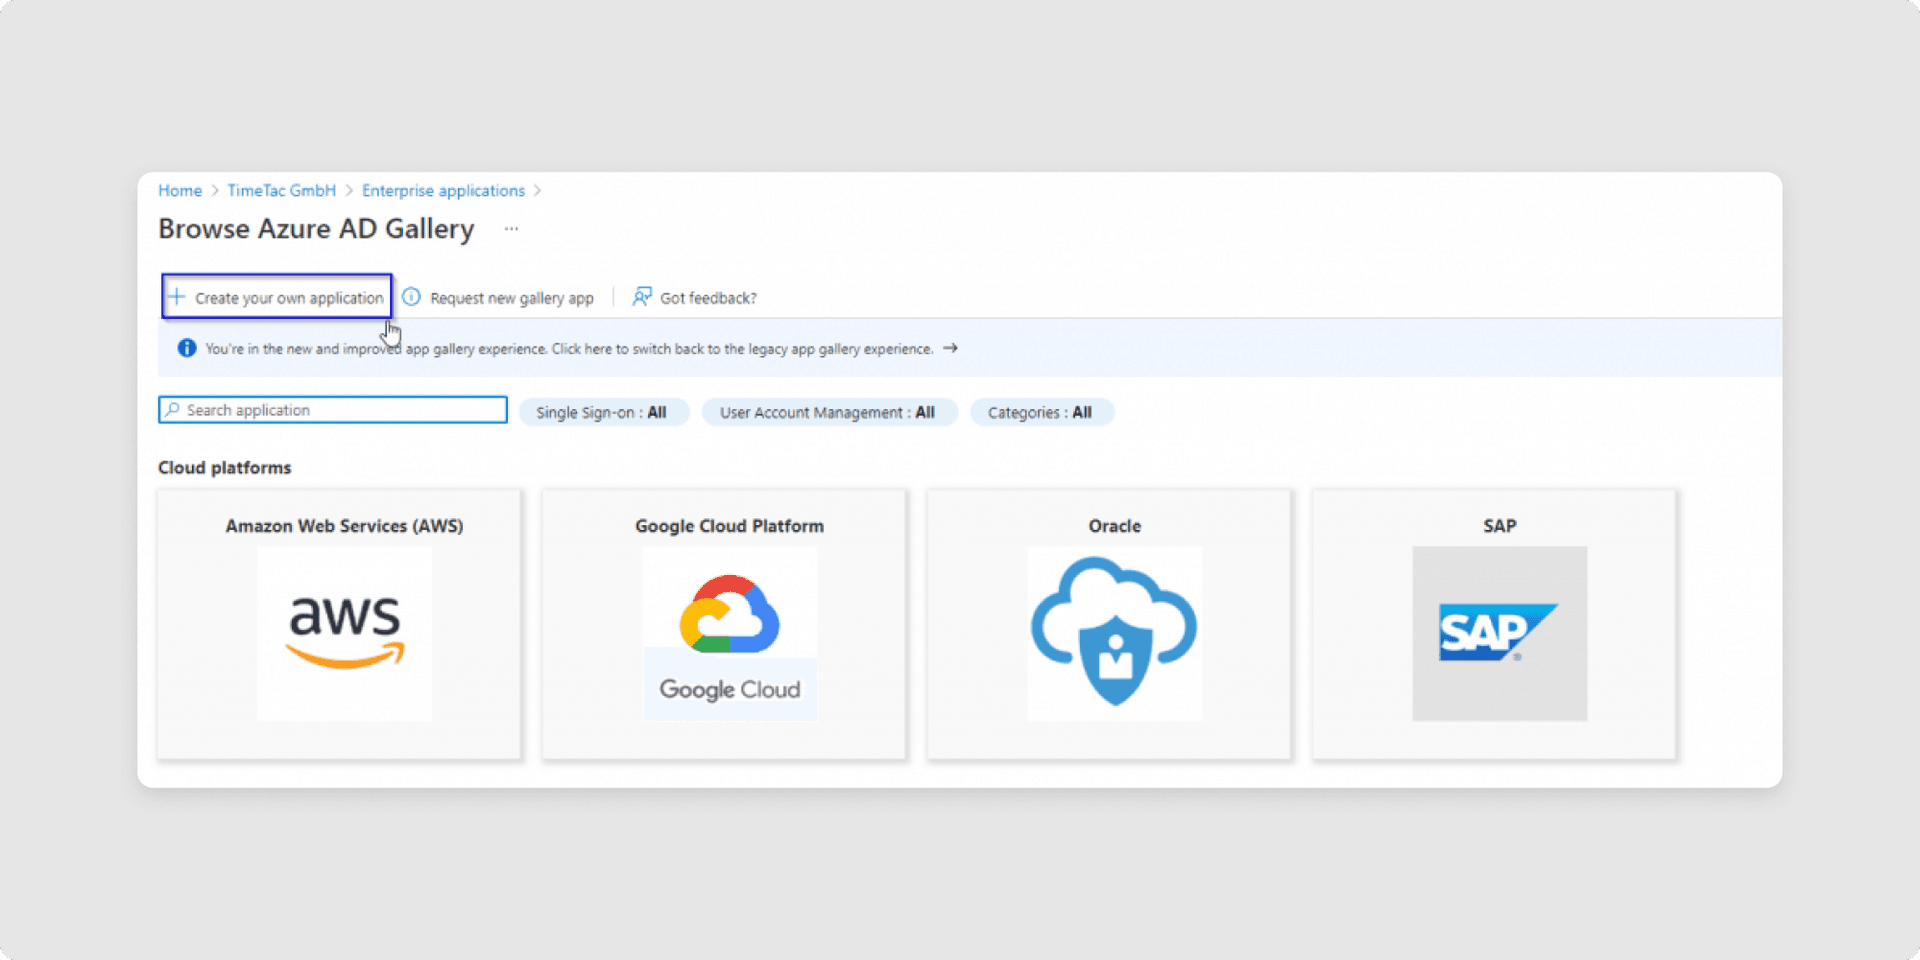Screen dimensions: 1920x960
Task: Choose the SAP logo image
Action: tap(1498, 632)
